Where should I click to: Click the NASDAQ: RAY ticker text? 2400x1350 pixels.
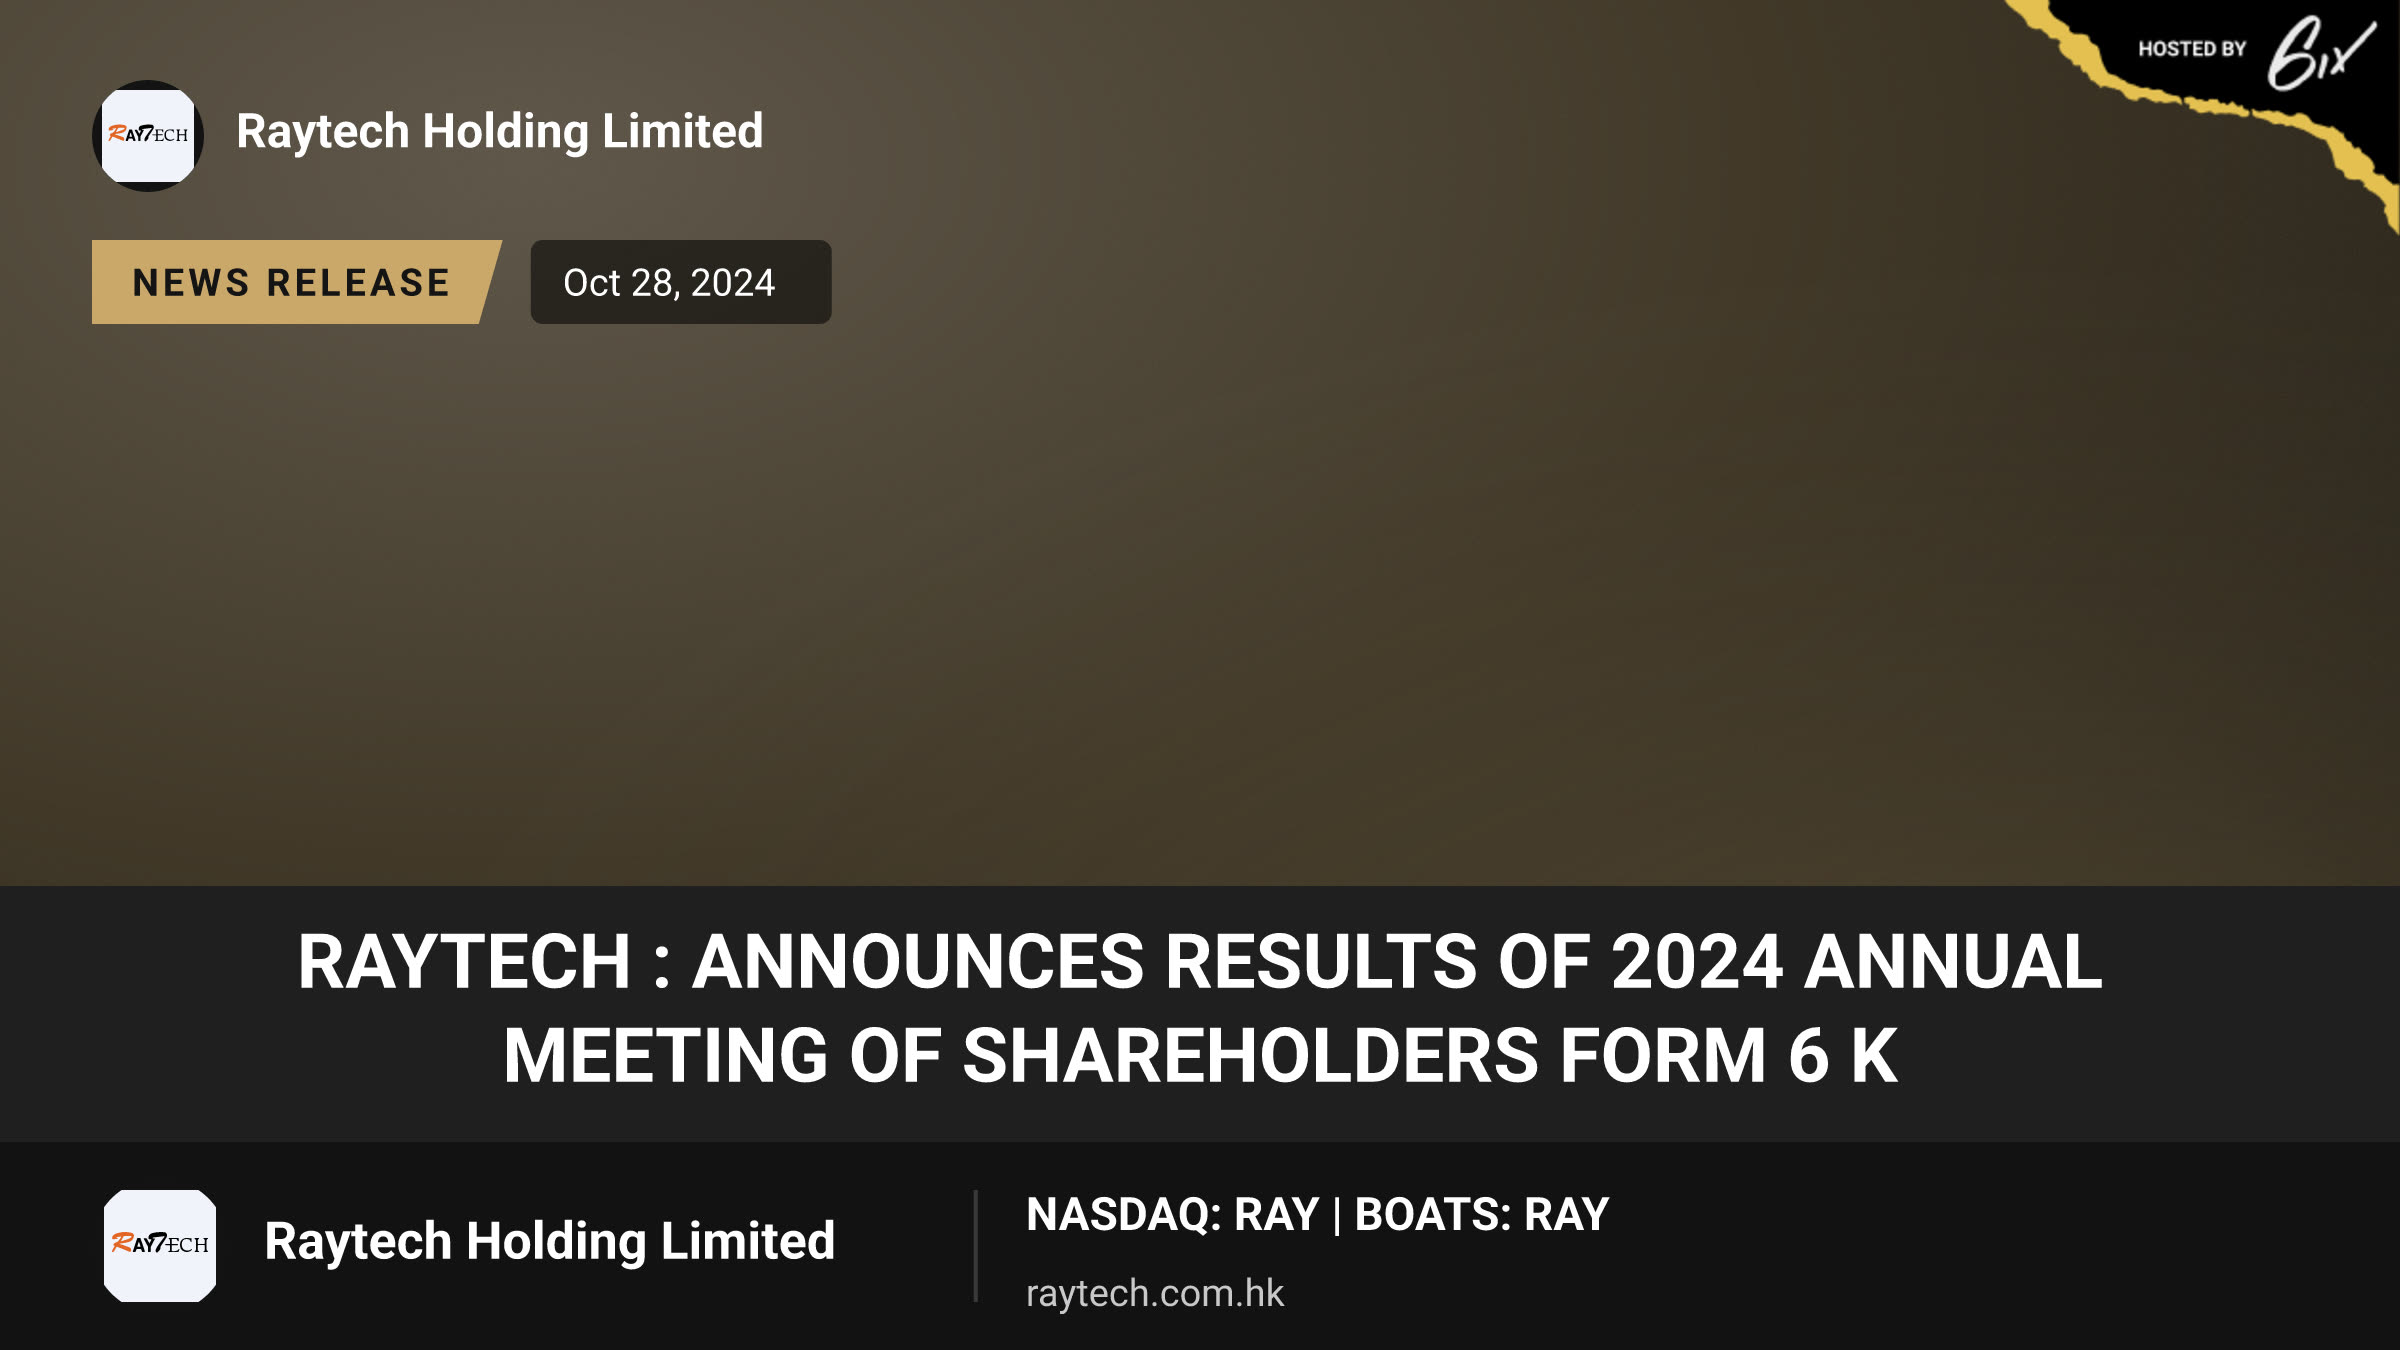click(1172, 1215)
